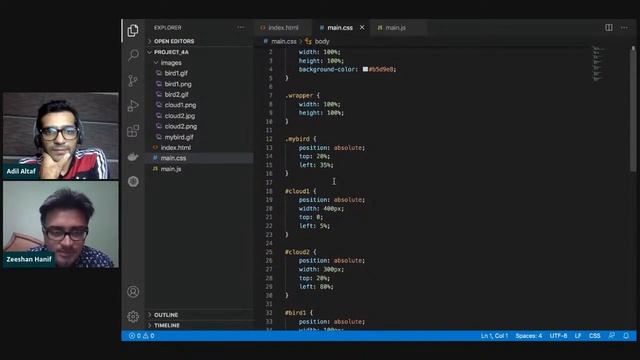
Task: Click the round activity bar icon below Docker
Action: click(x=133, y=182)
